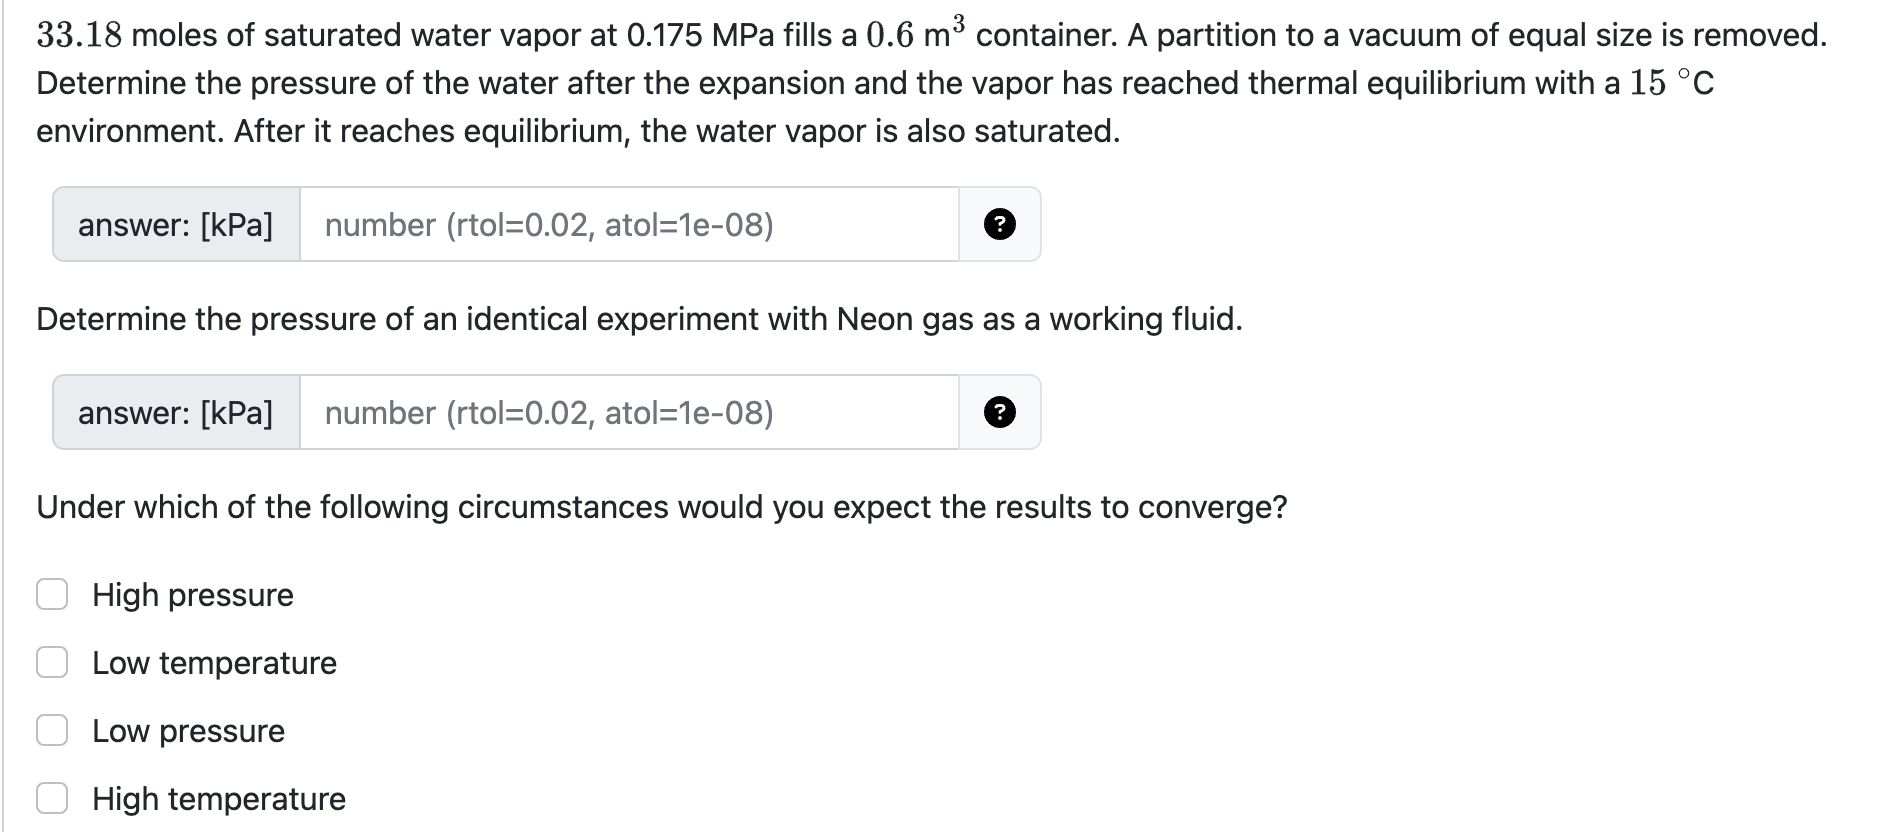The width and height of the screenshot is (1886, 832).
Task: Enable the Low pressure checkbox
Action: (51, 730)
